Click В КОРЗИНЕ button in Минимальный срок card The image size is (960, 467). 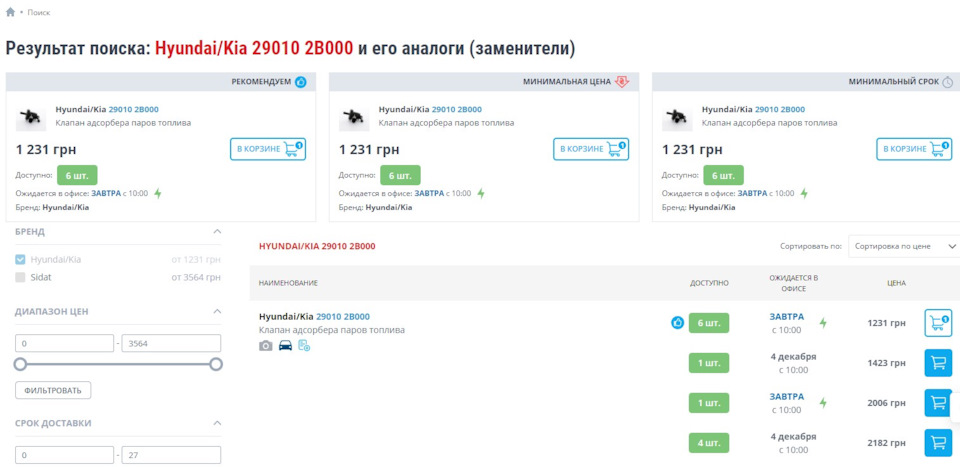click(914, 149)
